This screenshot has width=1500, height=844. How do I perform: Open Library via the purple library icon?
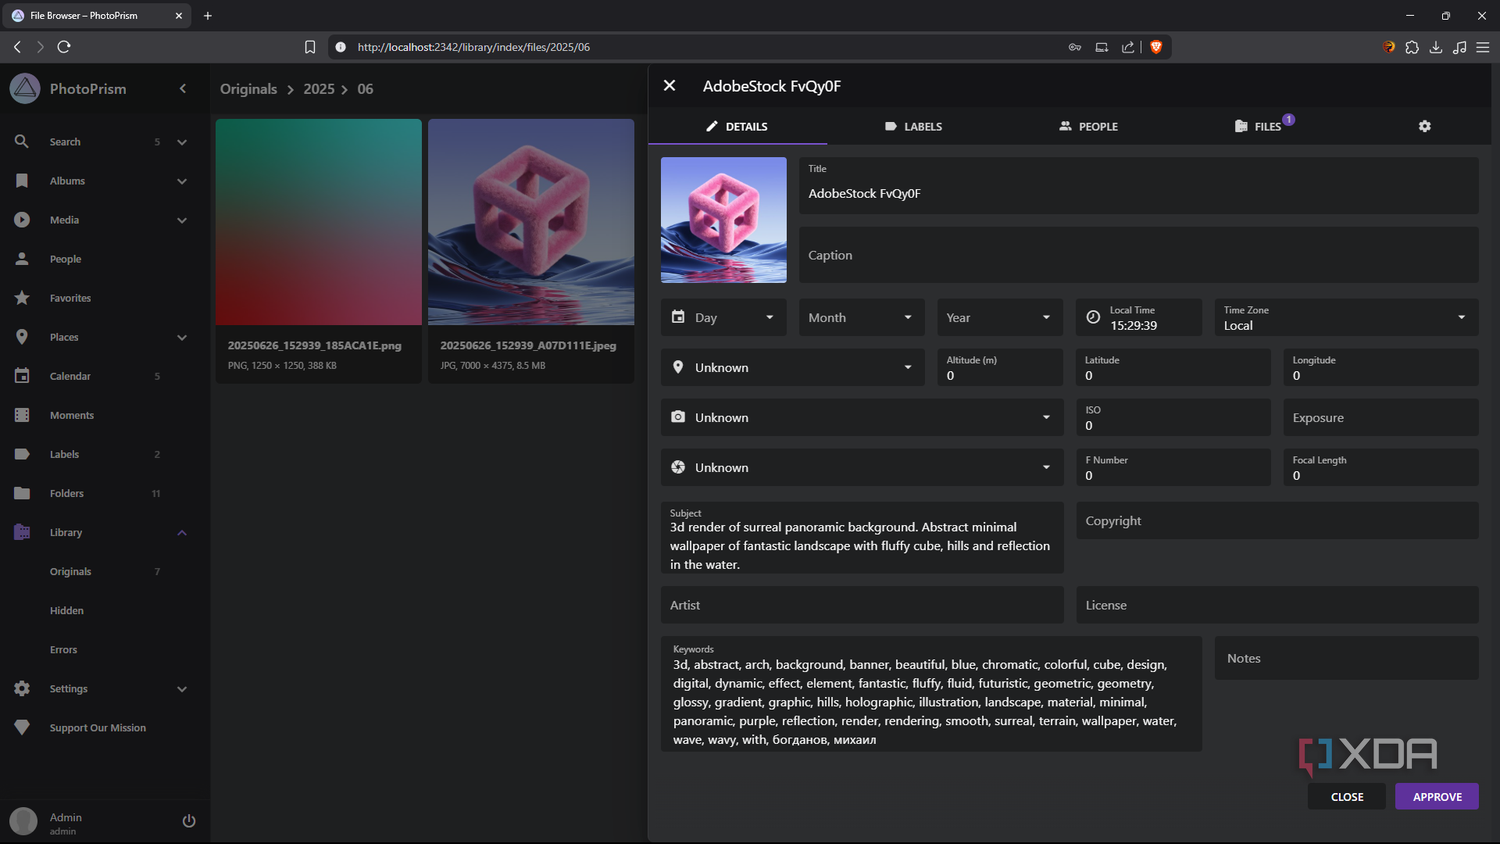(22, 532)
